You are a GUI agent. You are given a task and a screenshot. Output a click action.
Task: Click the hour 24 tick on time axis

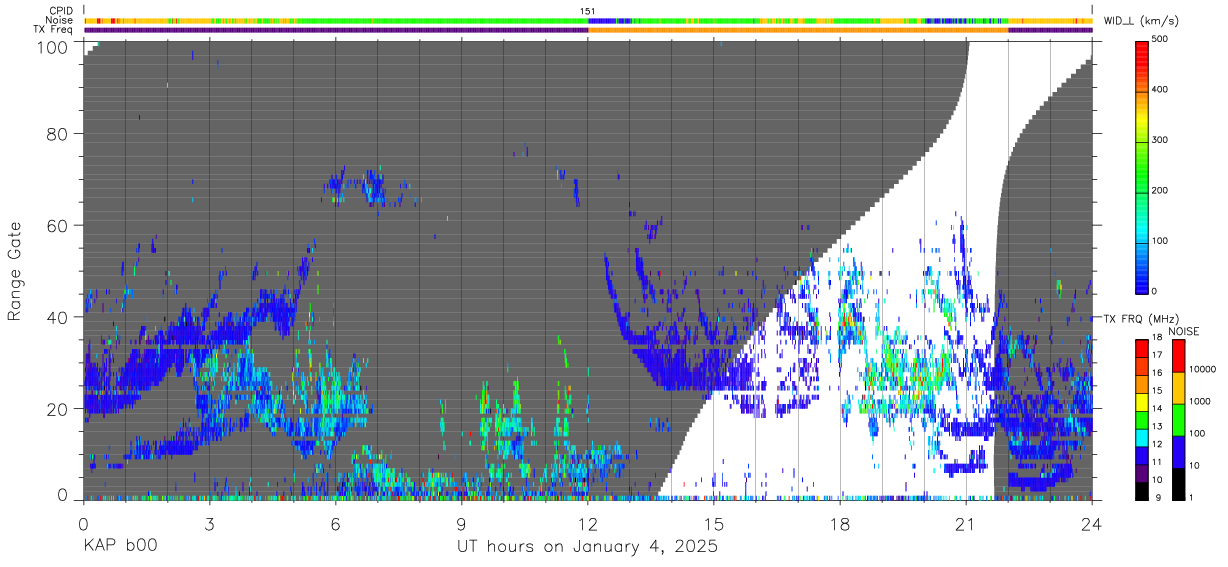point(1091,524)
